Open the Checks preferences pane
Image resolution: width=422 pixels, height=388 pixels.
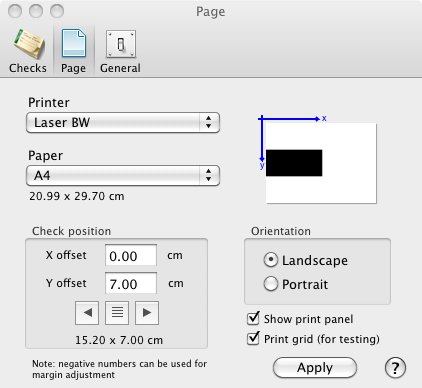click(28, 51)
